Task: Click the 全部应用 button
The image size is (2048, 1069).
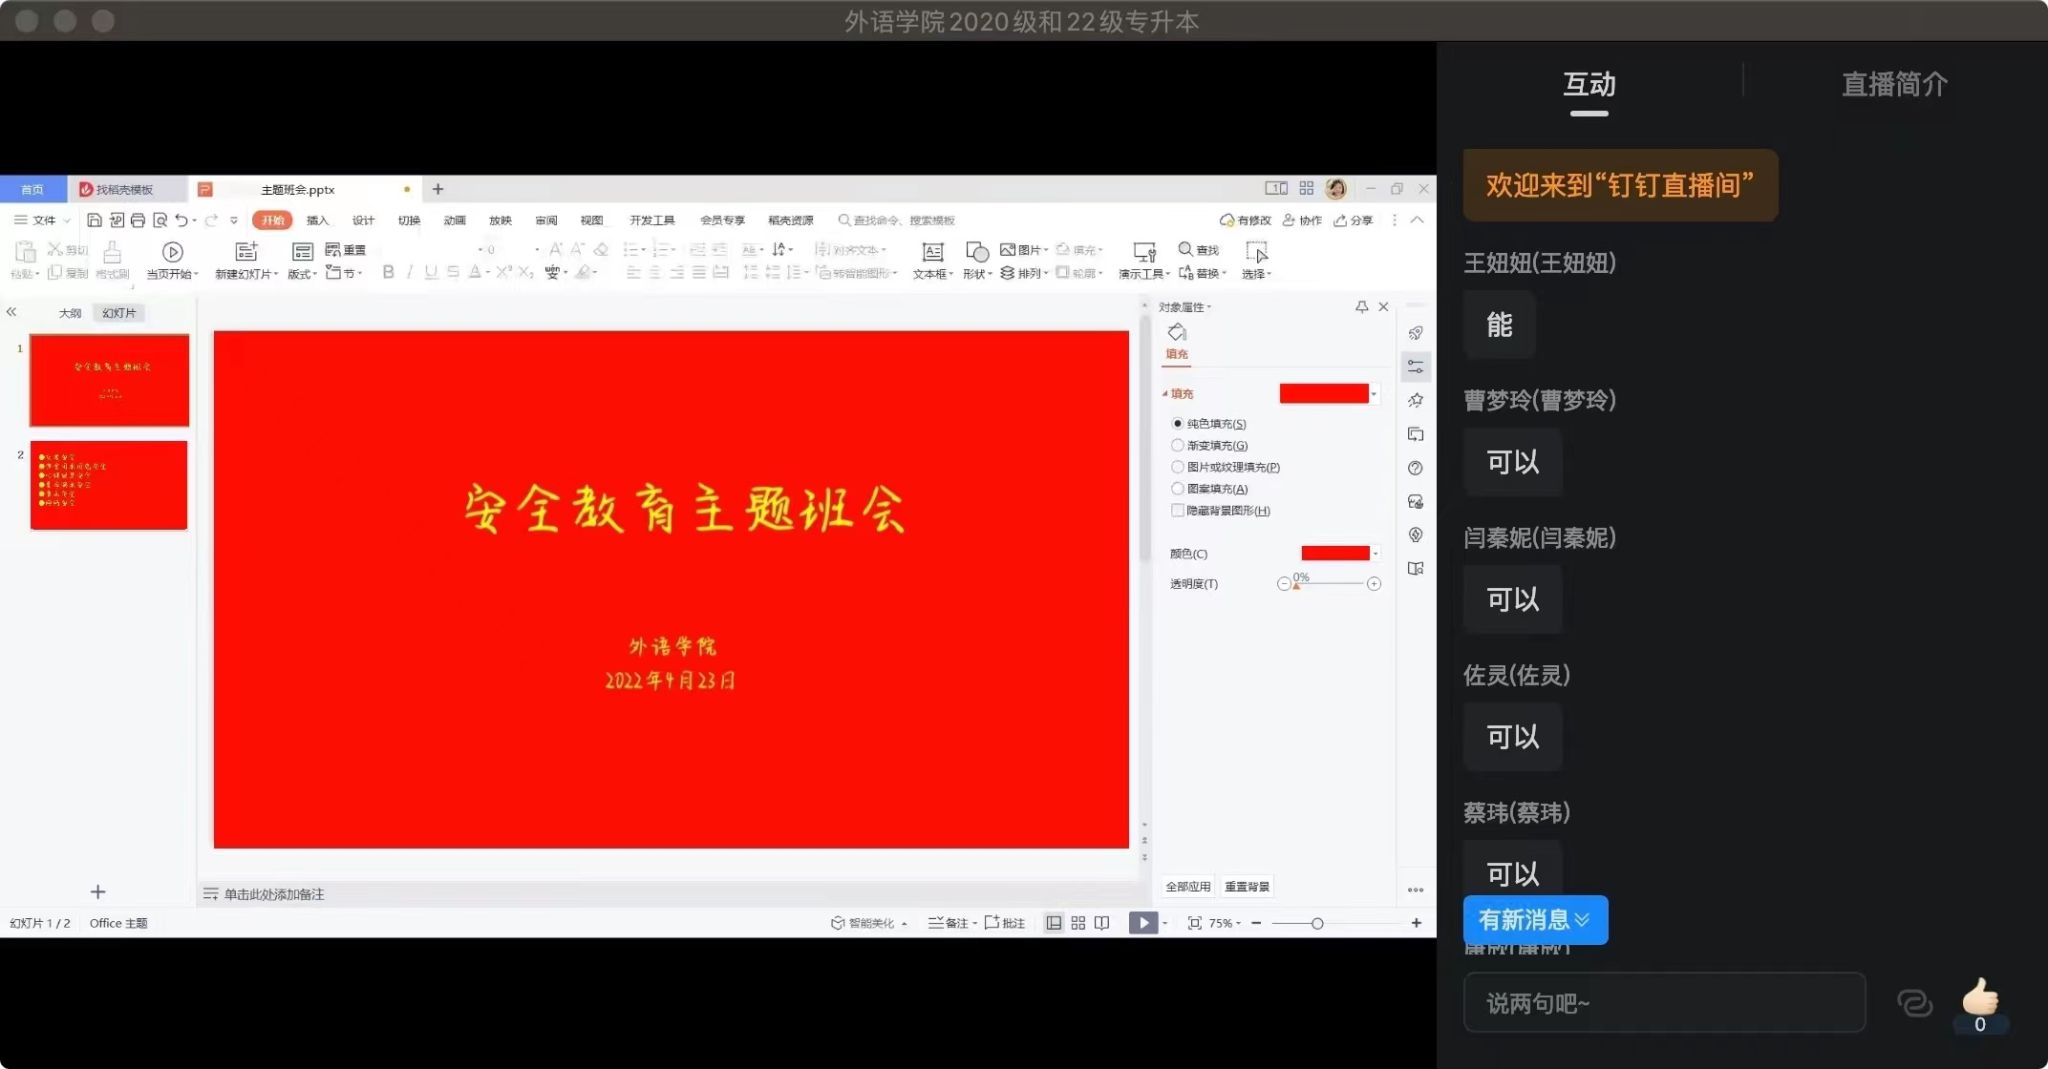Action: pos(1187,887)
